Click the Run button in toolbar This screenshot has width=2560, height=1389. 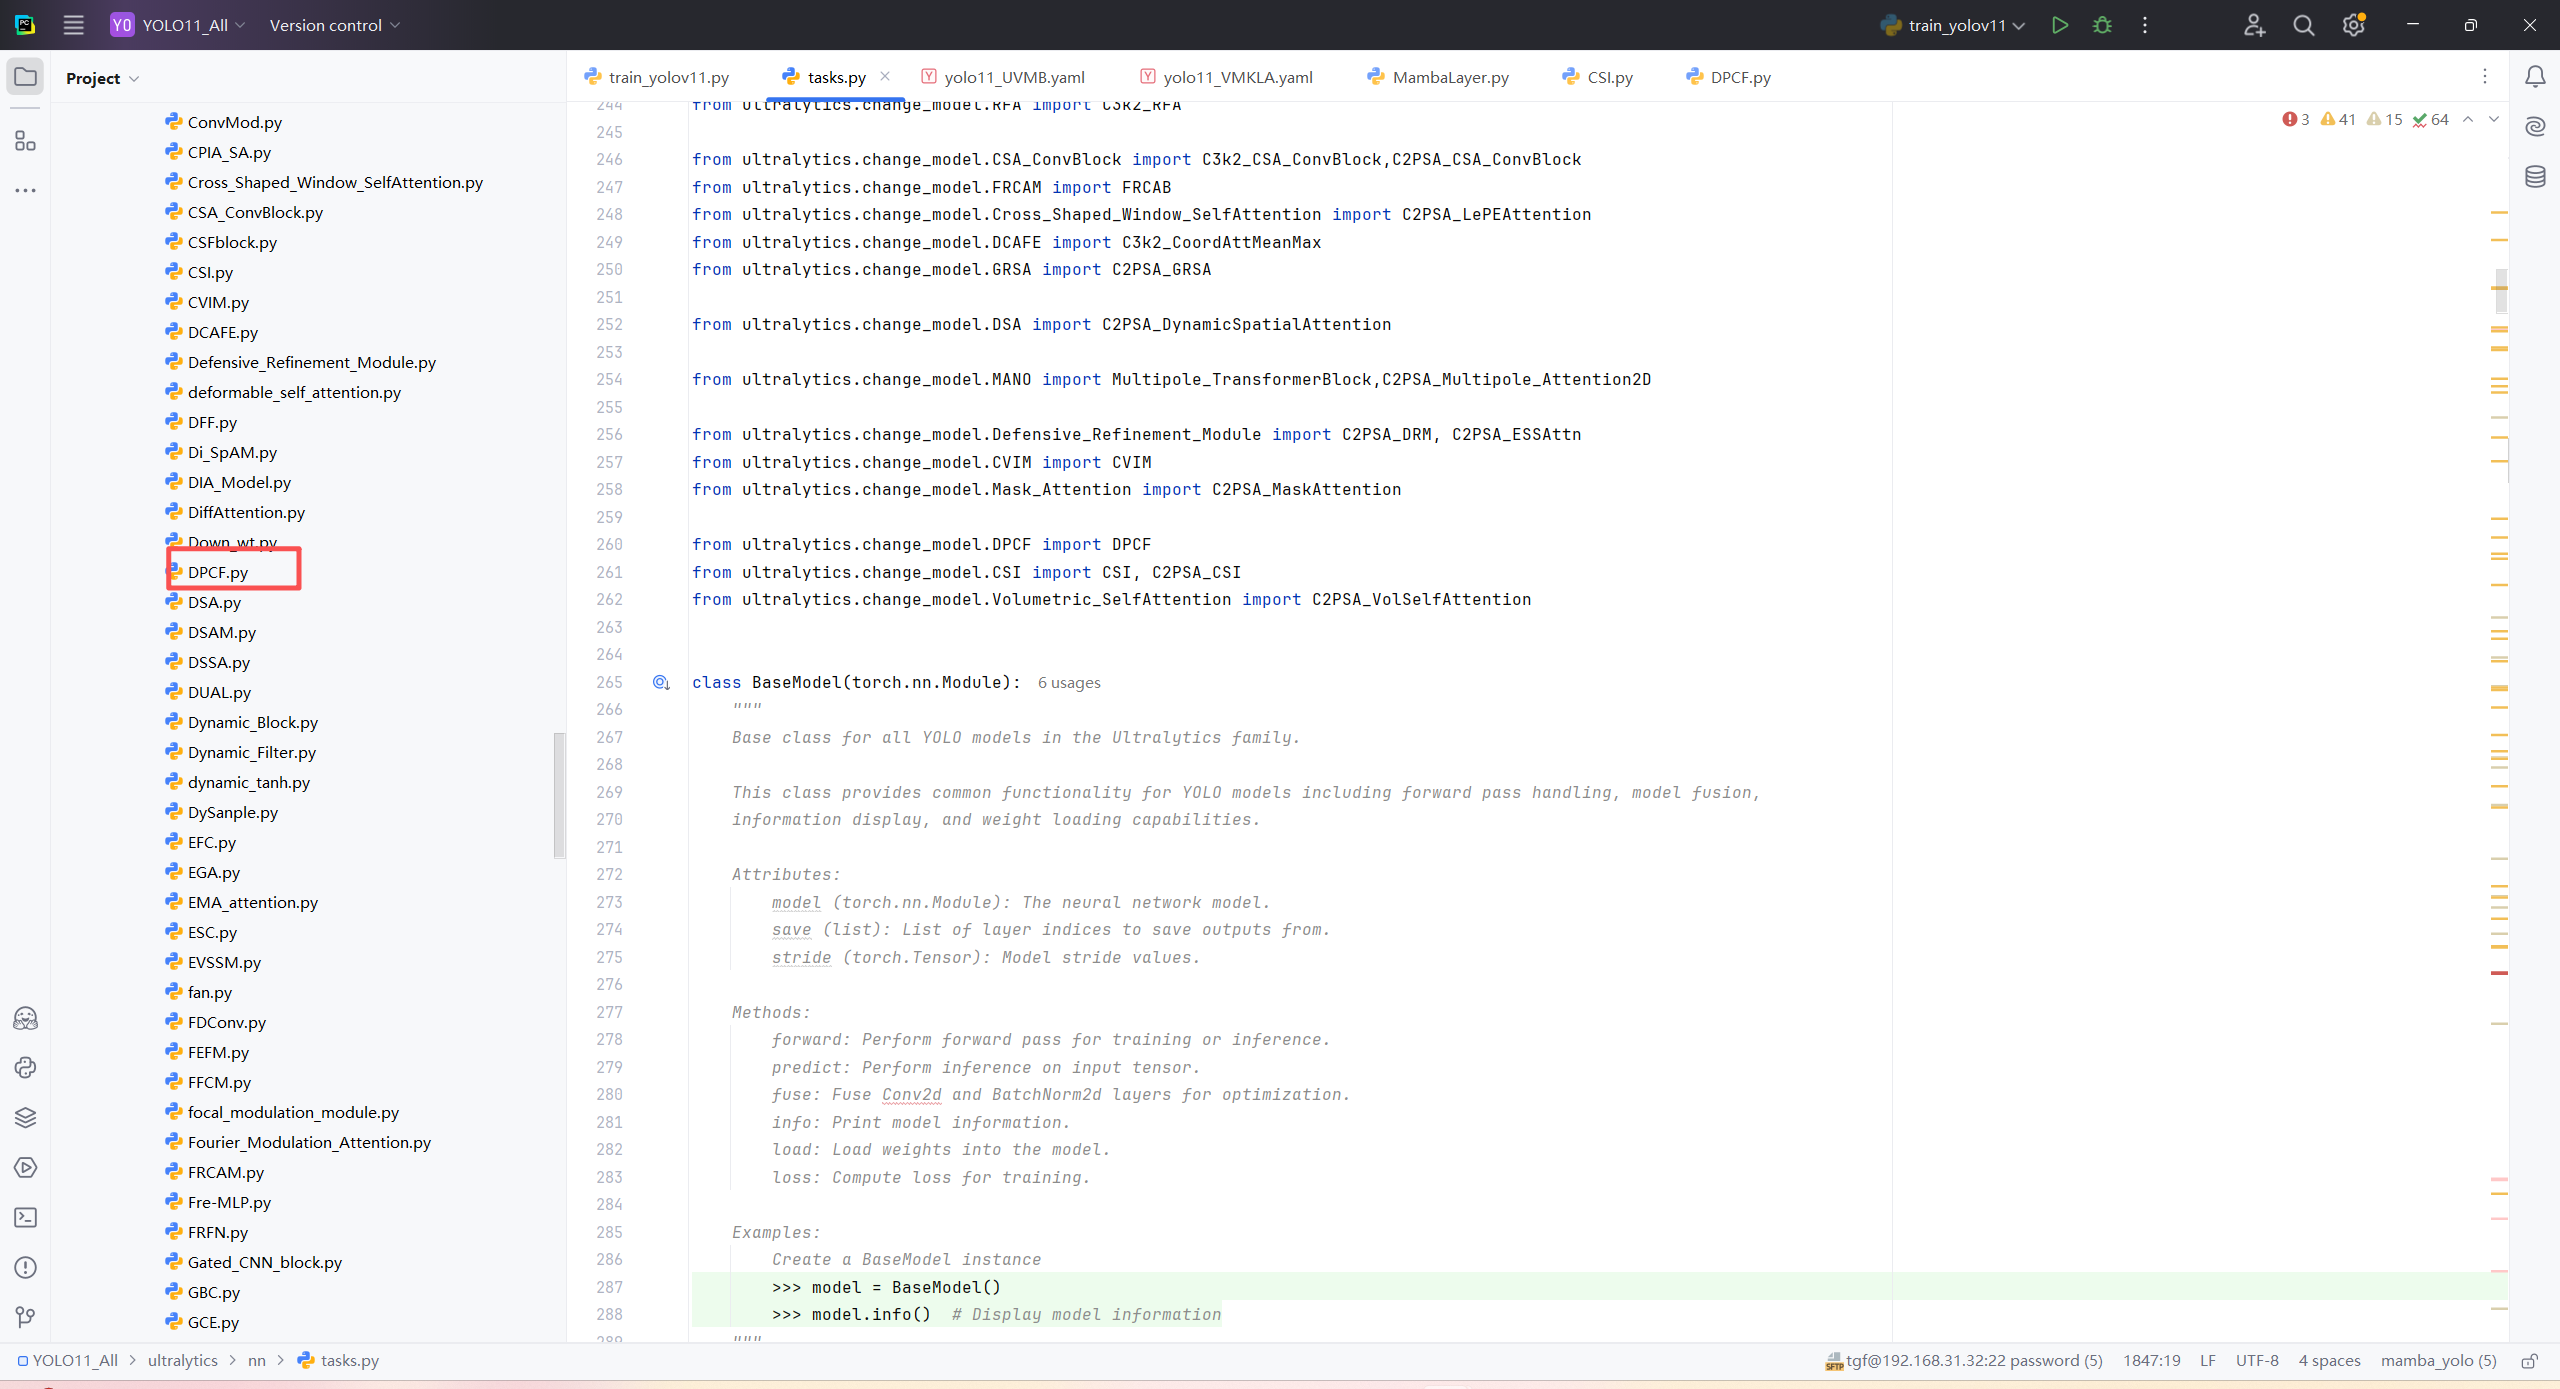[2059, 25]
